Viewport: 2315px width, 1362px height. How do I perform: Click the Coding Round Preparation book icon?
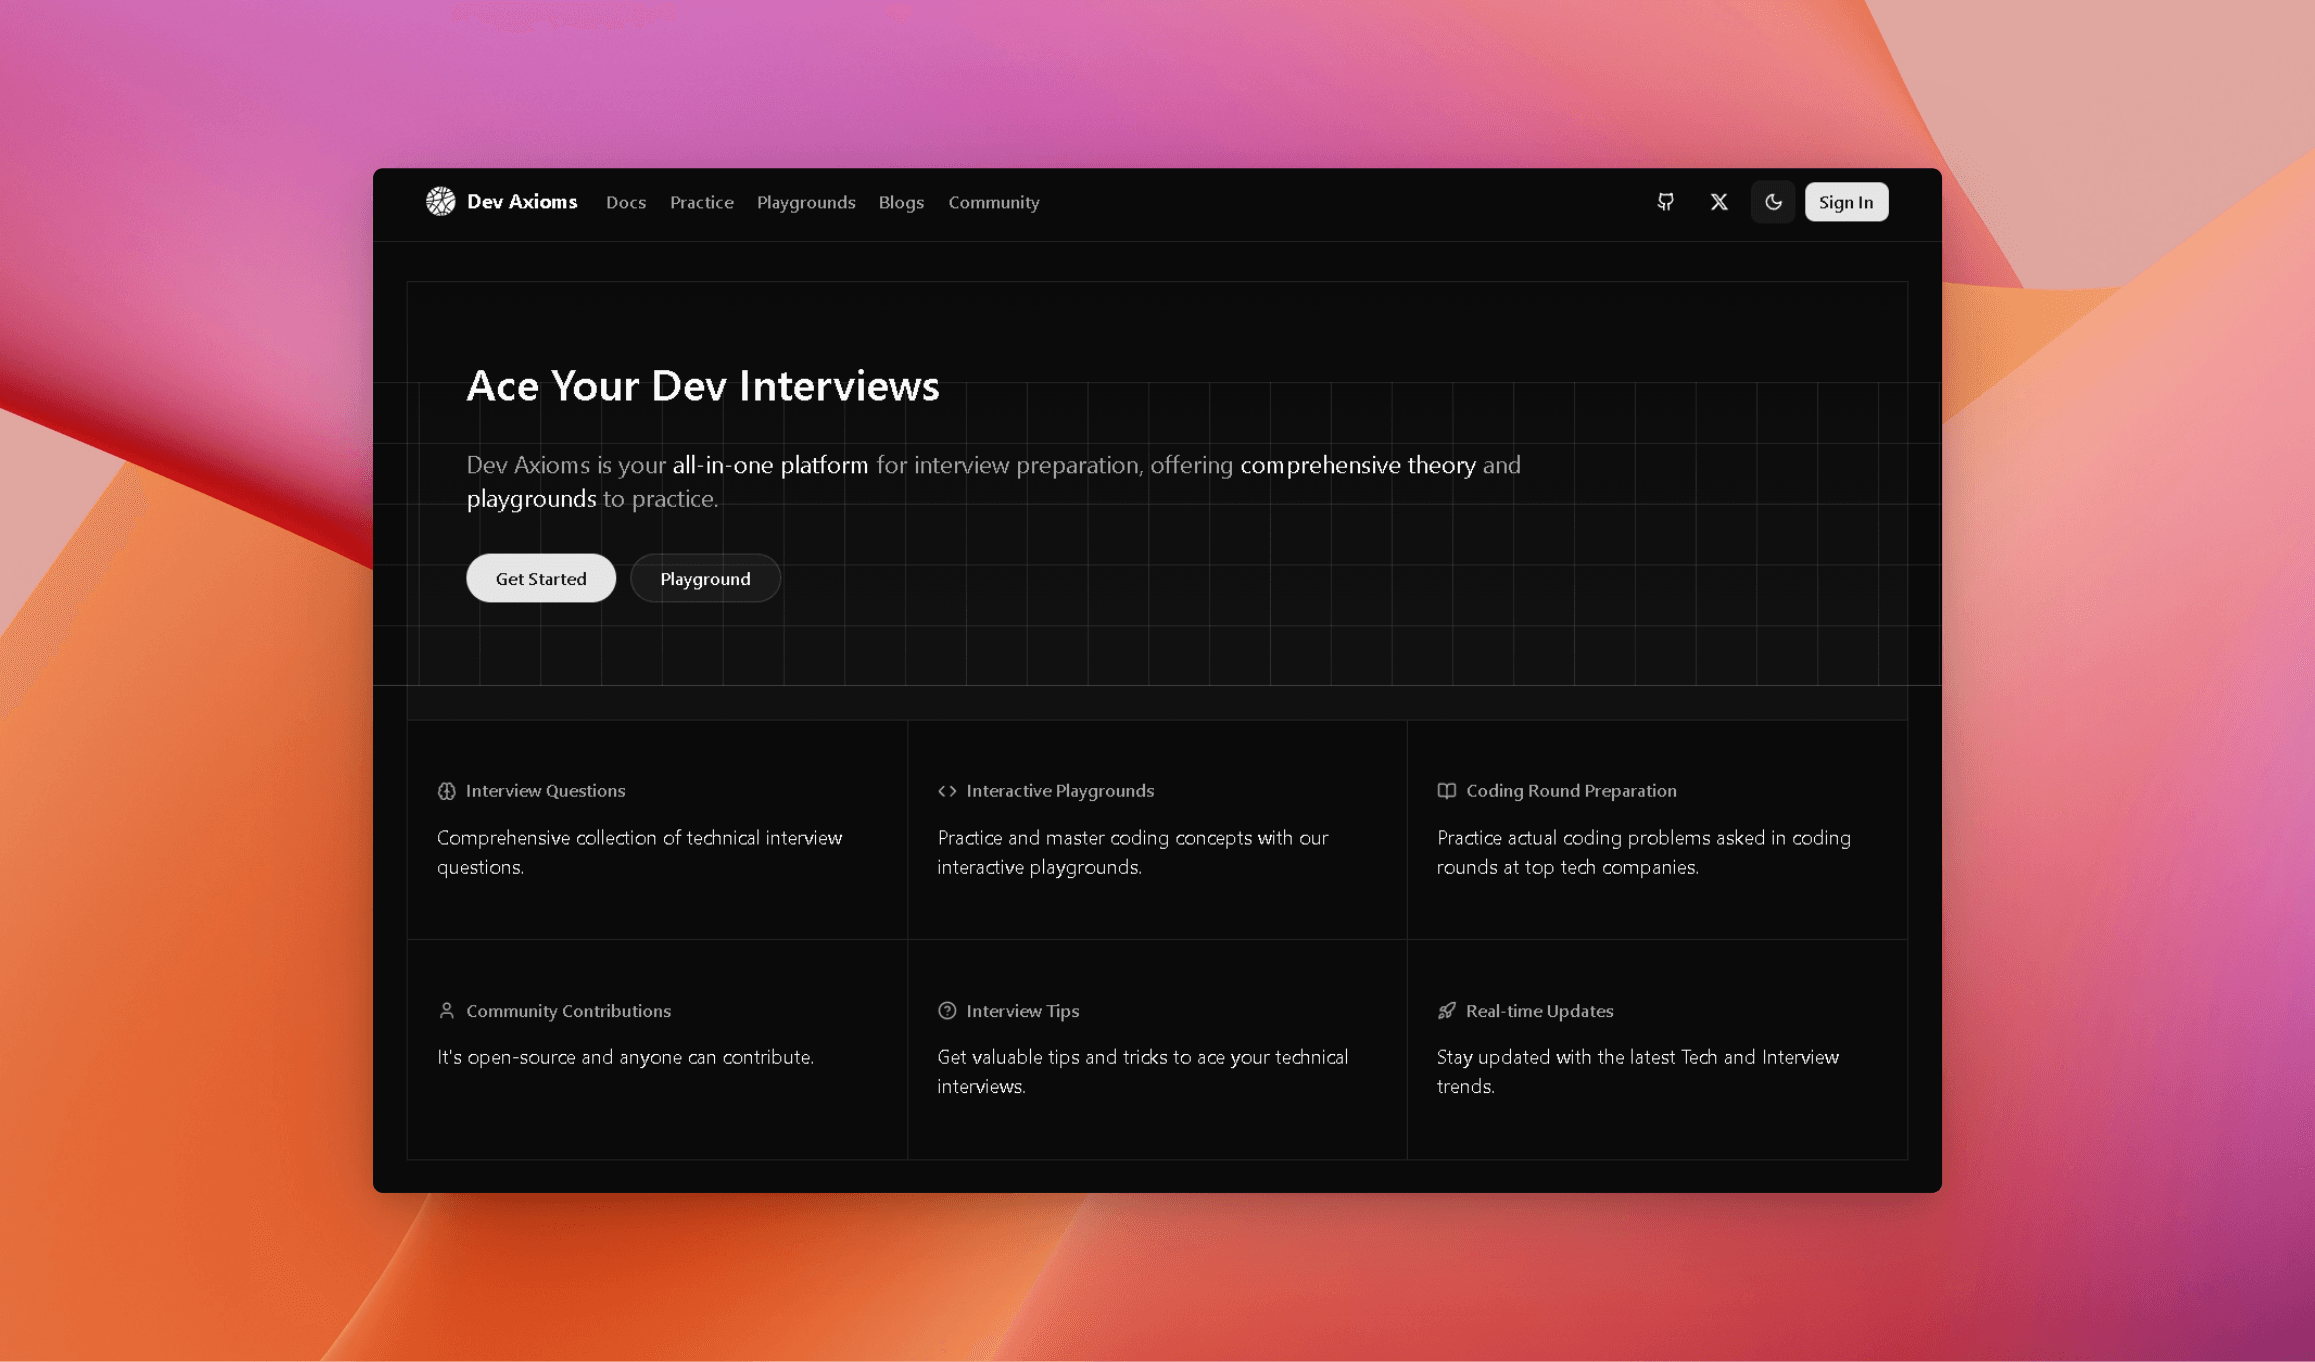pos(1446,791)
